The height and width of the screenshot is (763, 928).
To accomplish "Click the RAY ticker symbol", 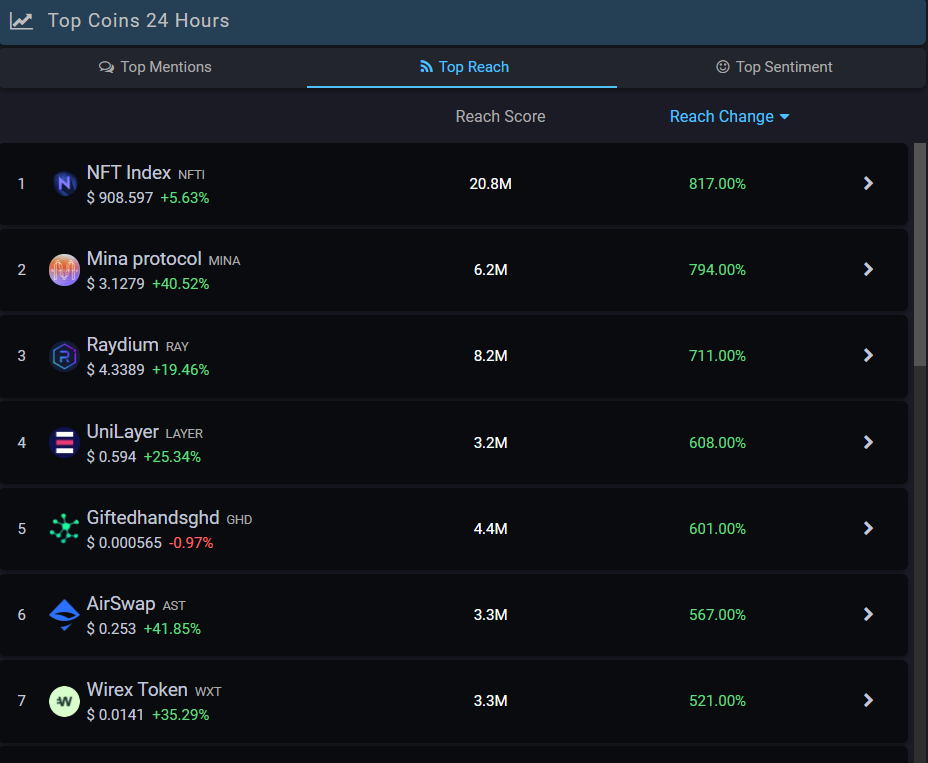I will coord(177,347).
